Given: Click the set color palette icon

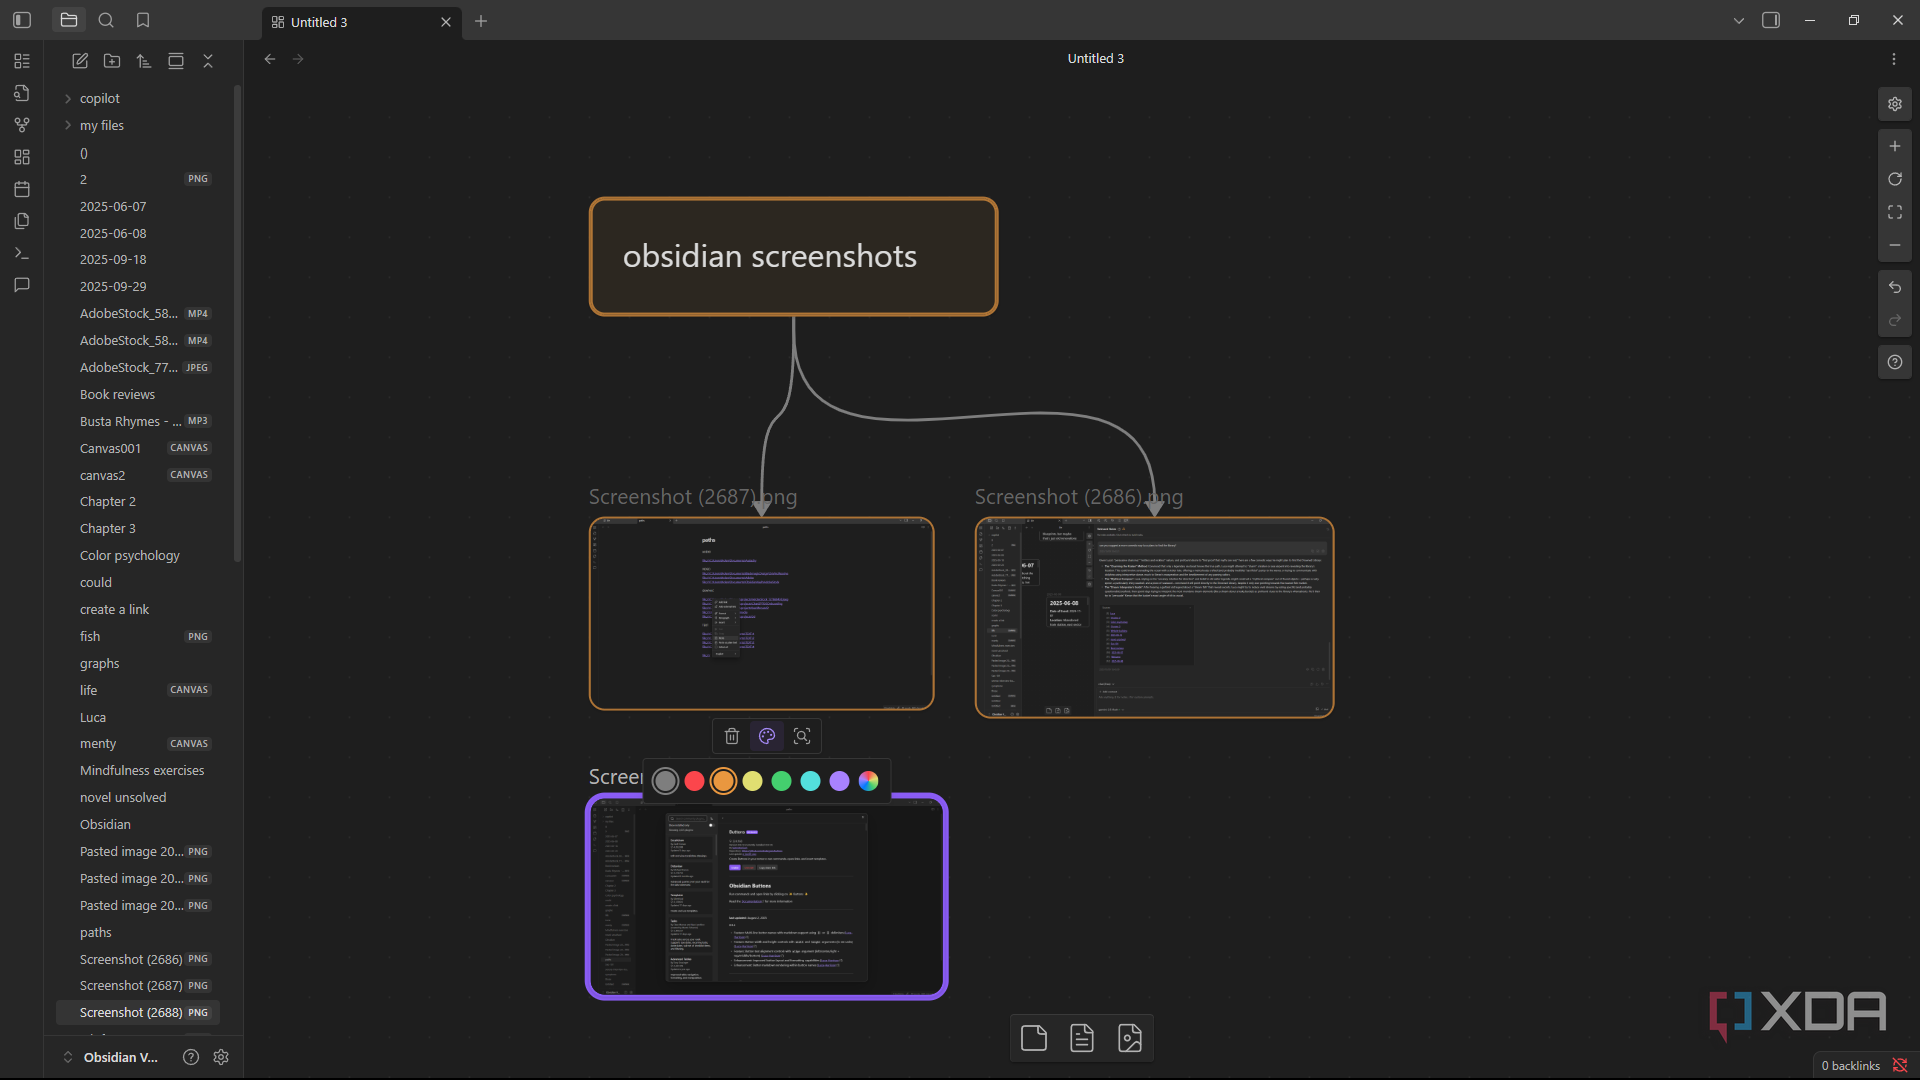Looking at the screenshot, I should pos(767,736).
